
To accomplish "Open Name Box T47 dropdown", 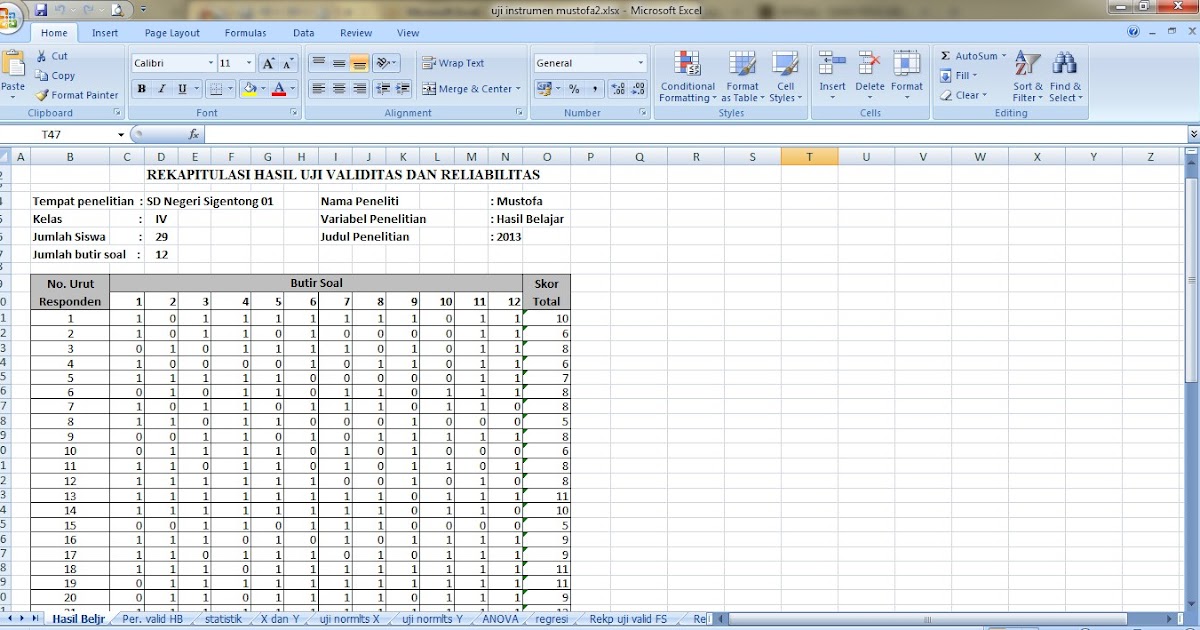I will click(x=121, y=134).
